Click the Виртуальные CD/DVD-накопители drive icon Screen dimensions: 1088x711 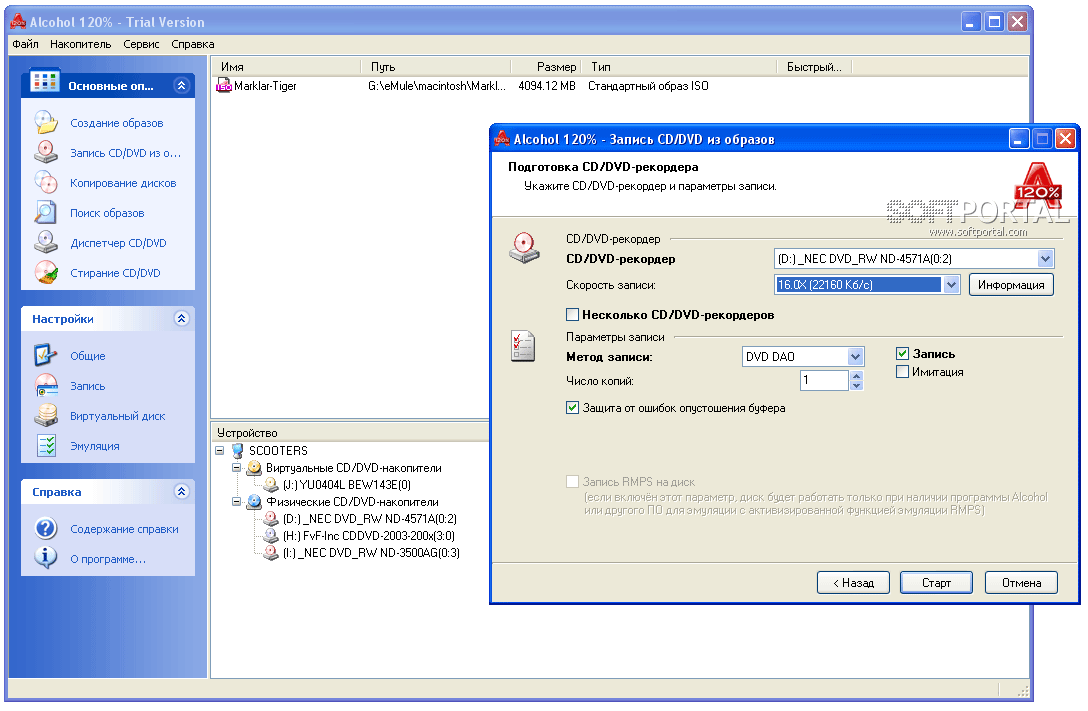254,468
